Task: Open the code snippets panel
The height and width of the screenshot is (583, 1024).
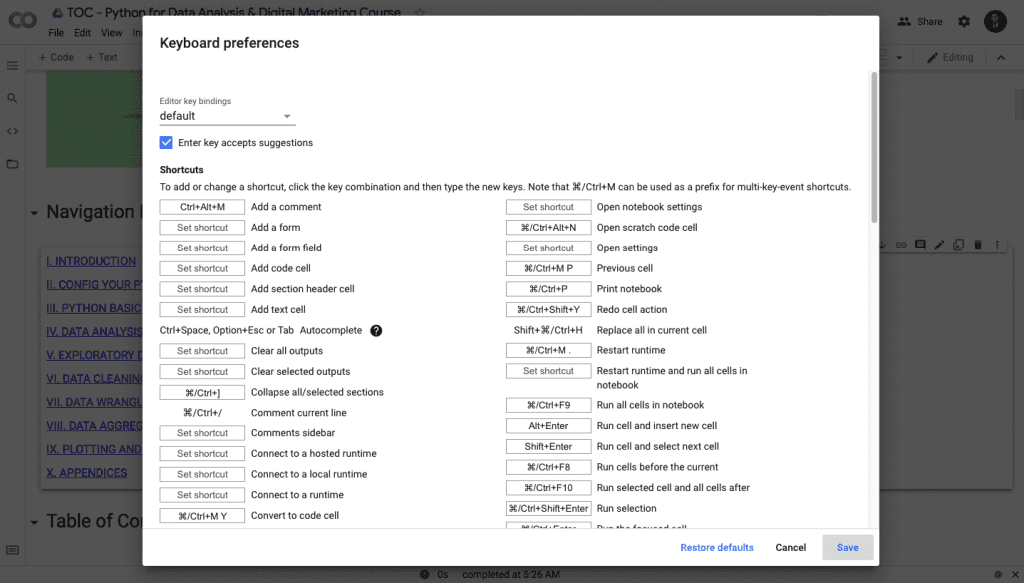Action: point(12,129)
